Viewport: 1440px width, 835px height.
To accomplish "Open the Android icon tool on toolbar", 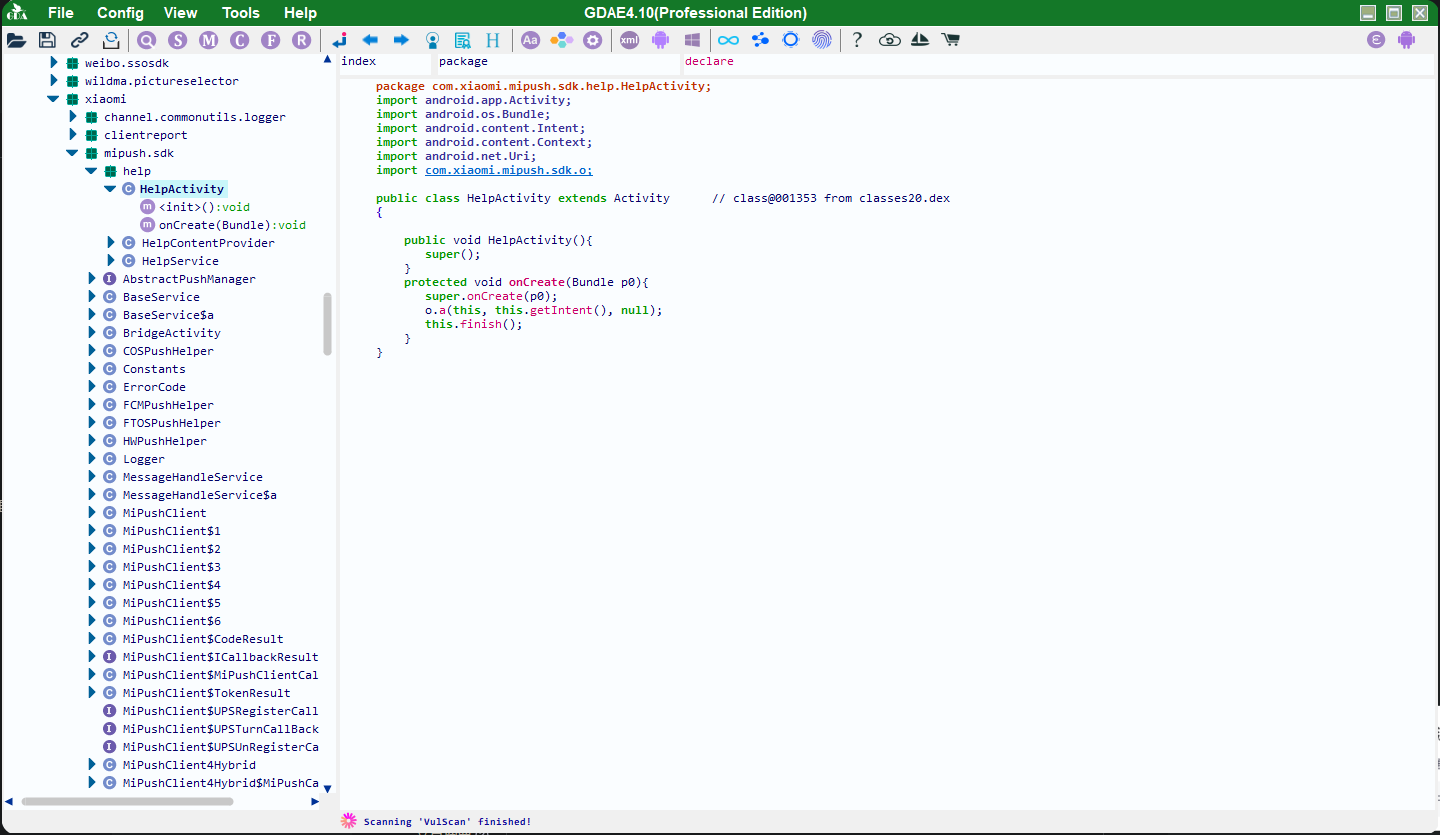I will pos(659,40).
